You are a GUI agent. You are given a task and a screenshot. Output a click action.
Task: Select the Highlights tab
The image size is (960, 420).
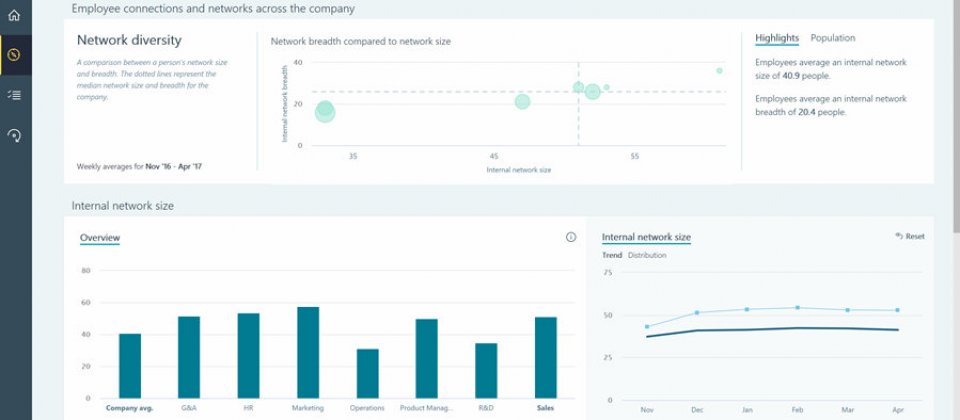coord(777,38)
